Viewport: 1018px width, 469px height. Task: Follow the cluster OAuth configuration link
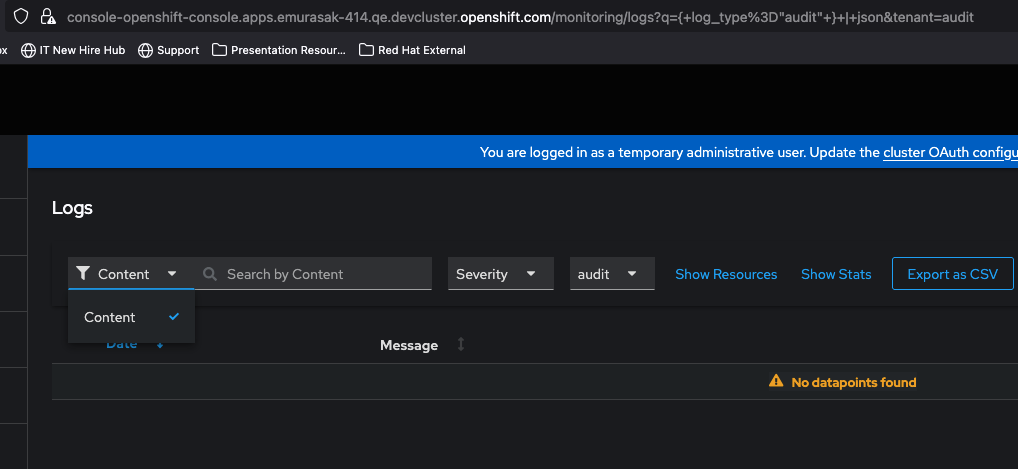point(950,152)
